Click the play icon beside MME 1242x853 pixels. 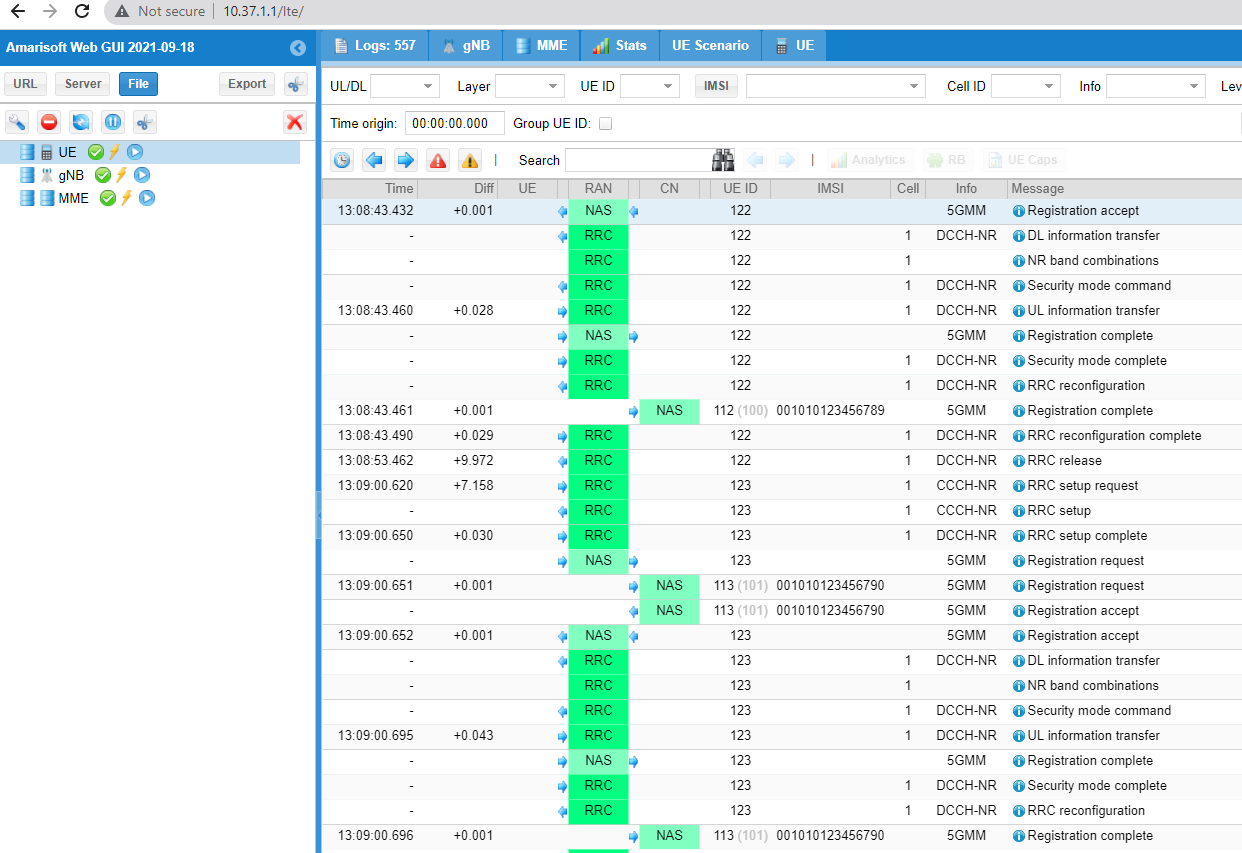(x=147, y=198)
